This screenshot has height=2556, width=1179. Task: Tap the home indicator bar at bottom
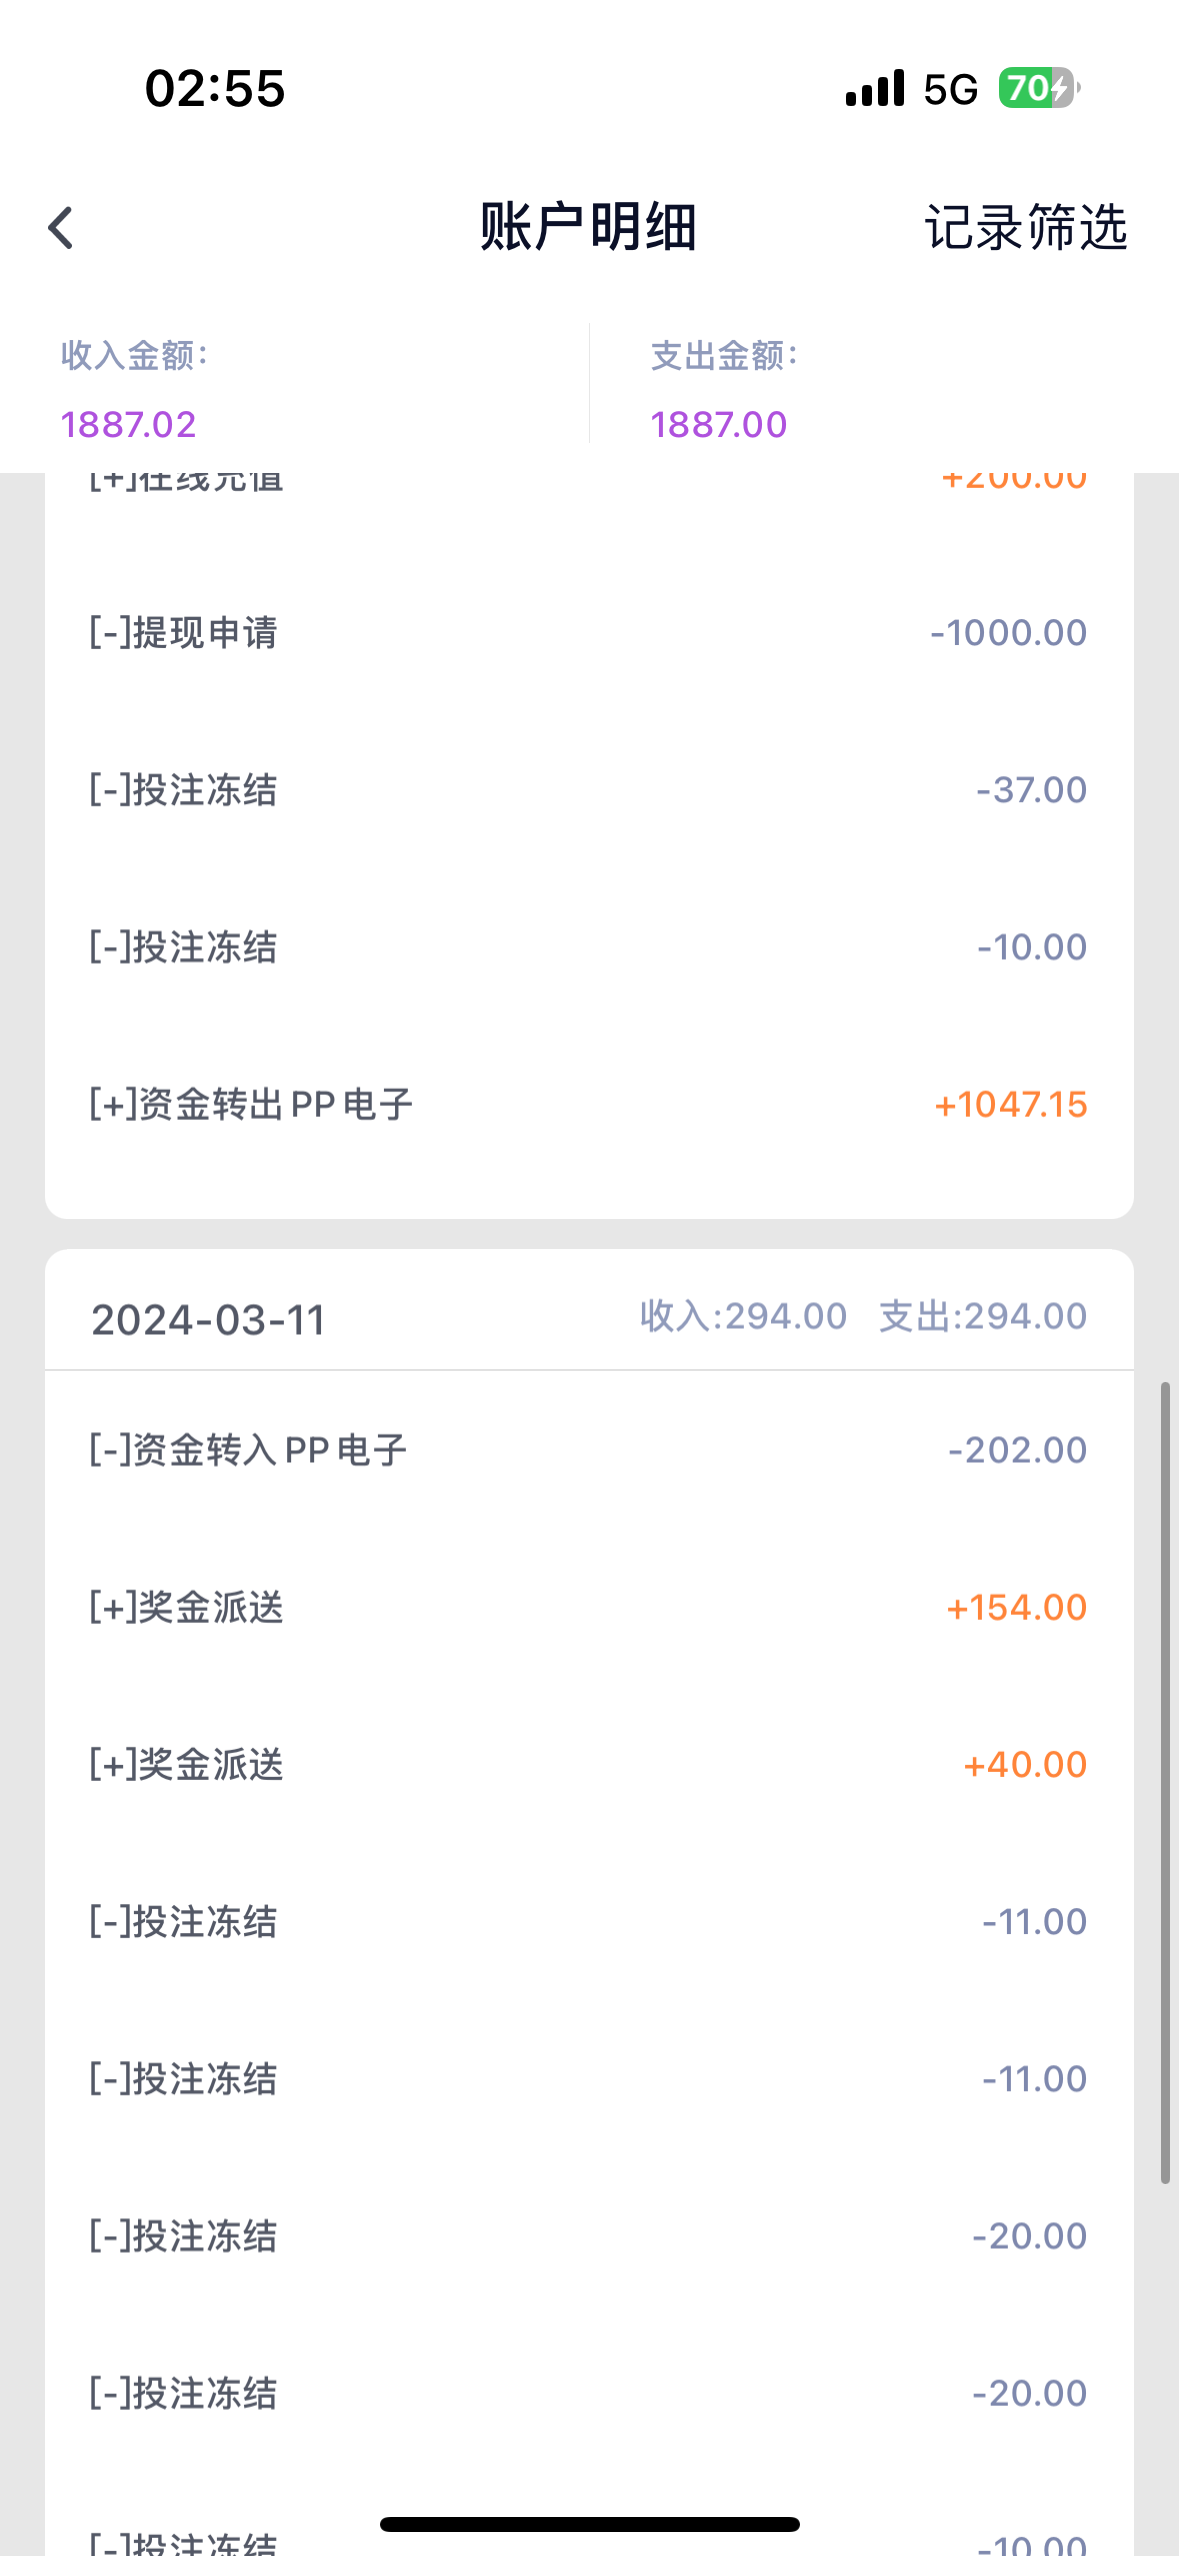[x=590, y=2524]
